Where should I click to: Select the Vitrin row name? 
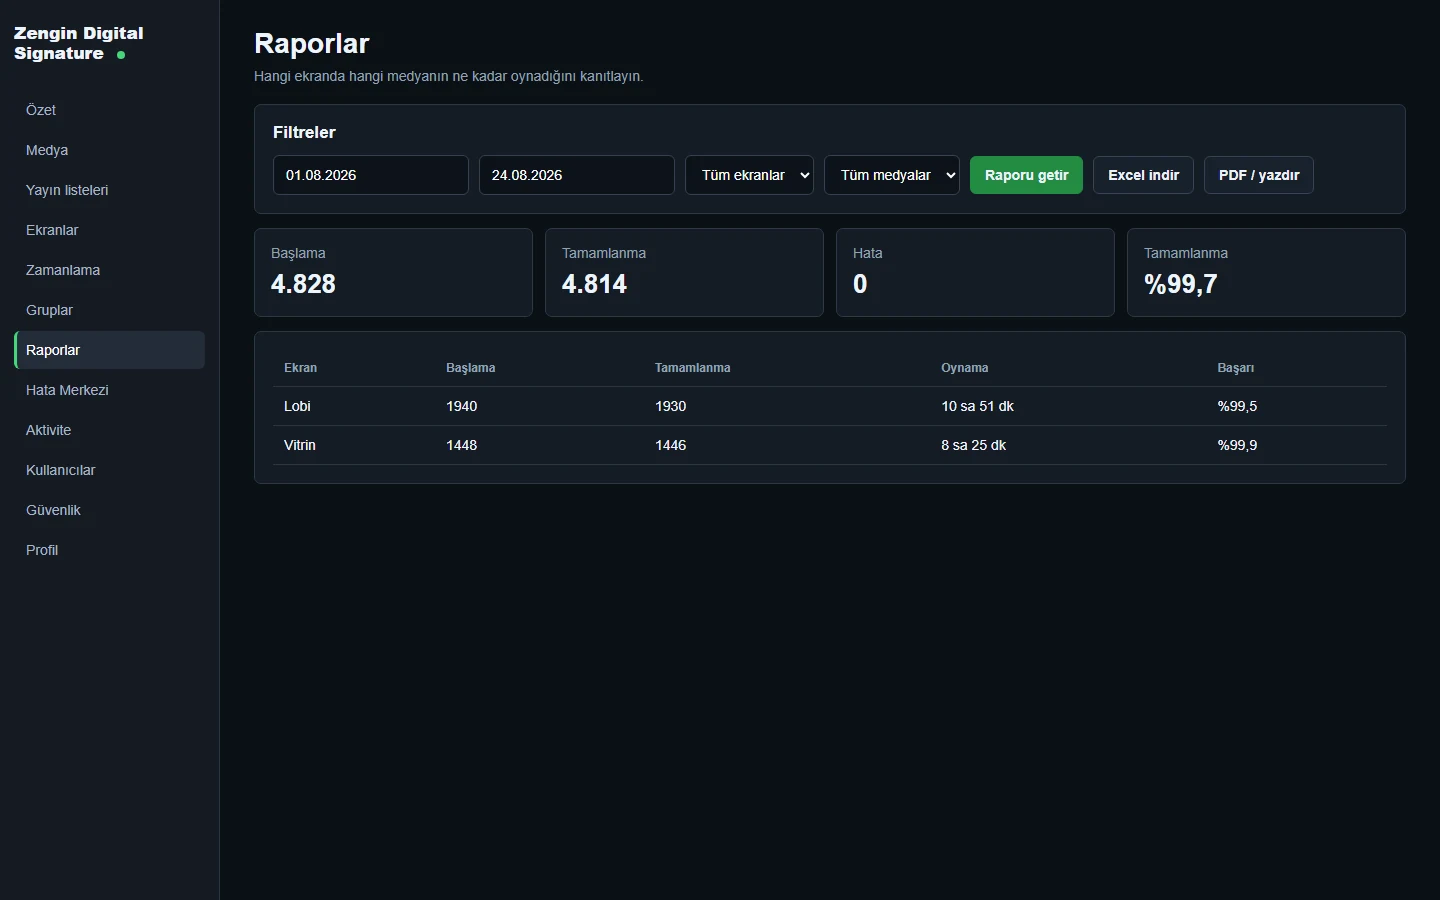300,445
